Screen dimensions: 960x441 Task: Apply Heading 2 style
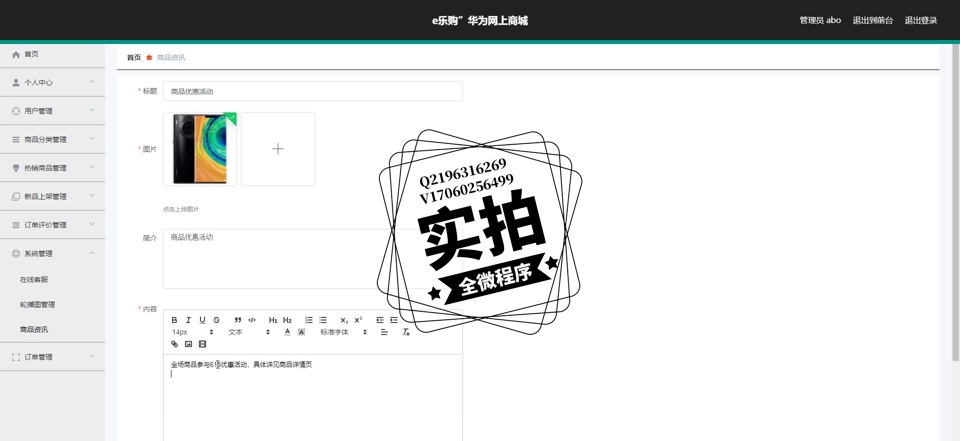287,320
